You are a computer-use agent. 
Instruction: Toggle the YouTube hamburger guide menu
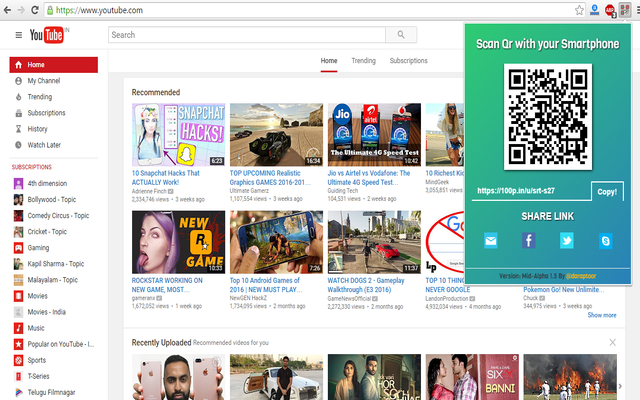click(x=19, y=35)
